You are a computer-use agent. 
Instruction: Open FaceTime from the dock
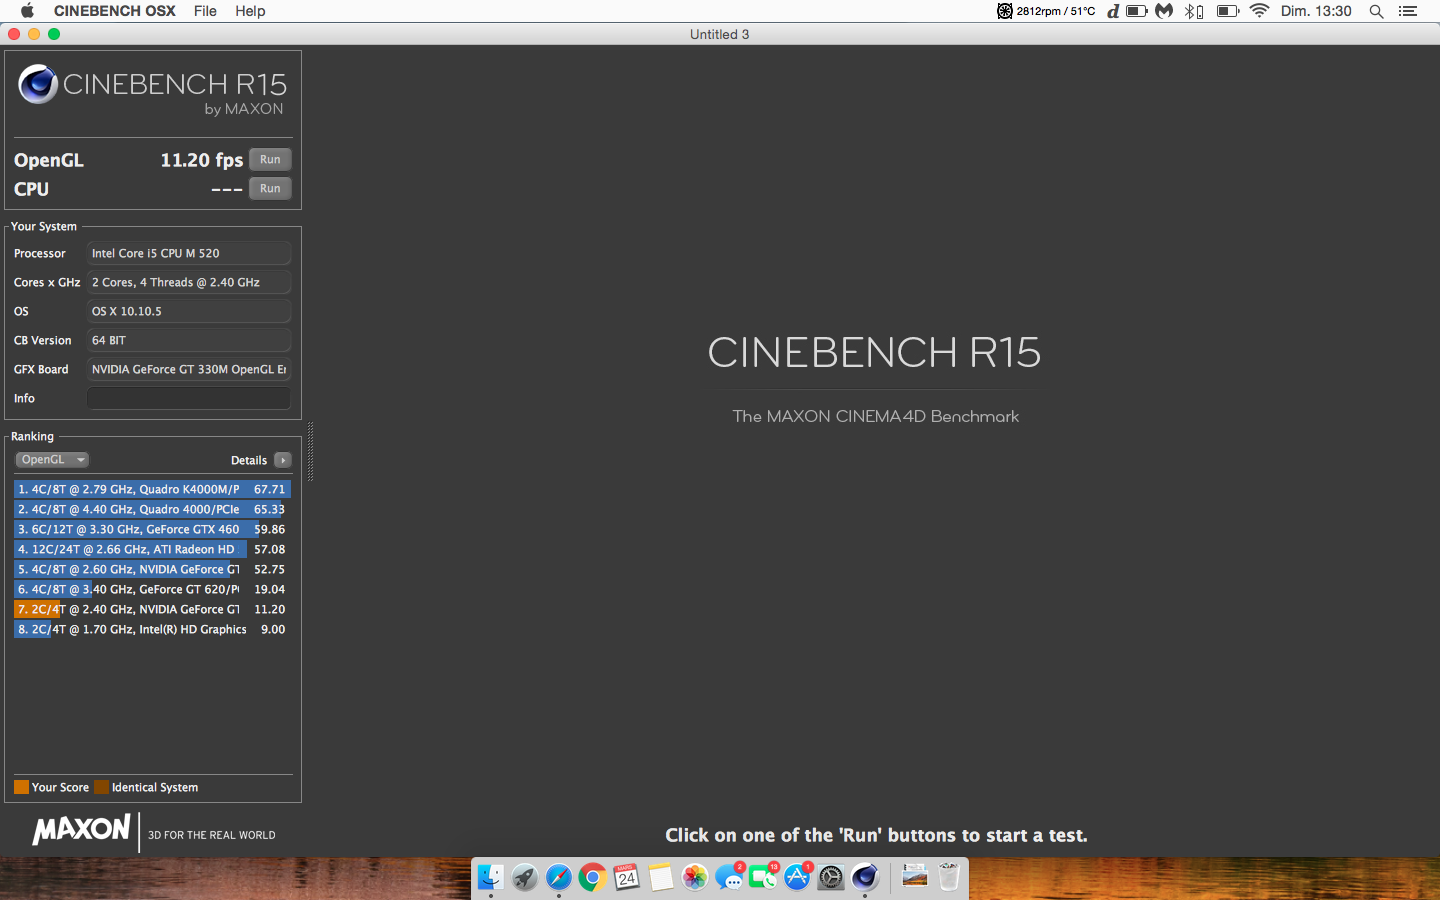pos(763,878)
